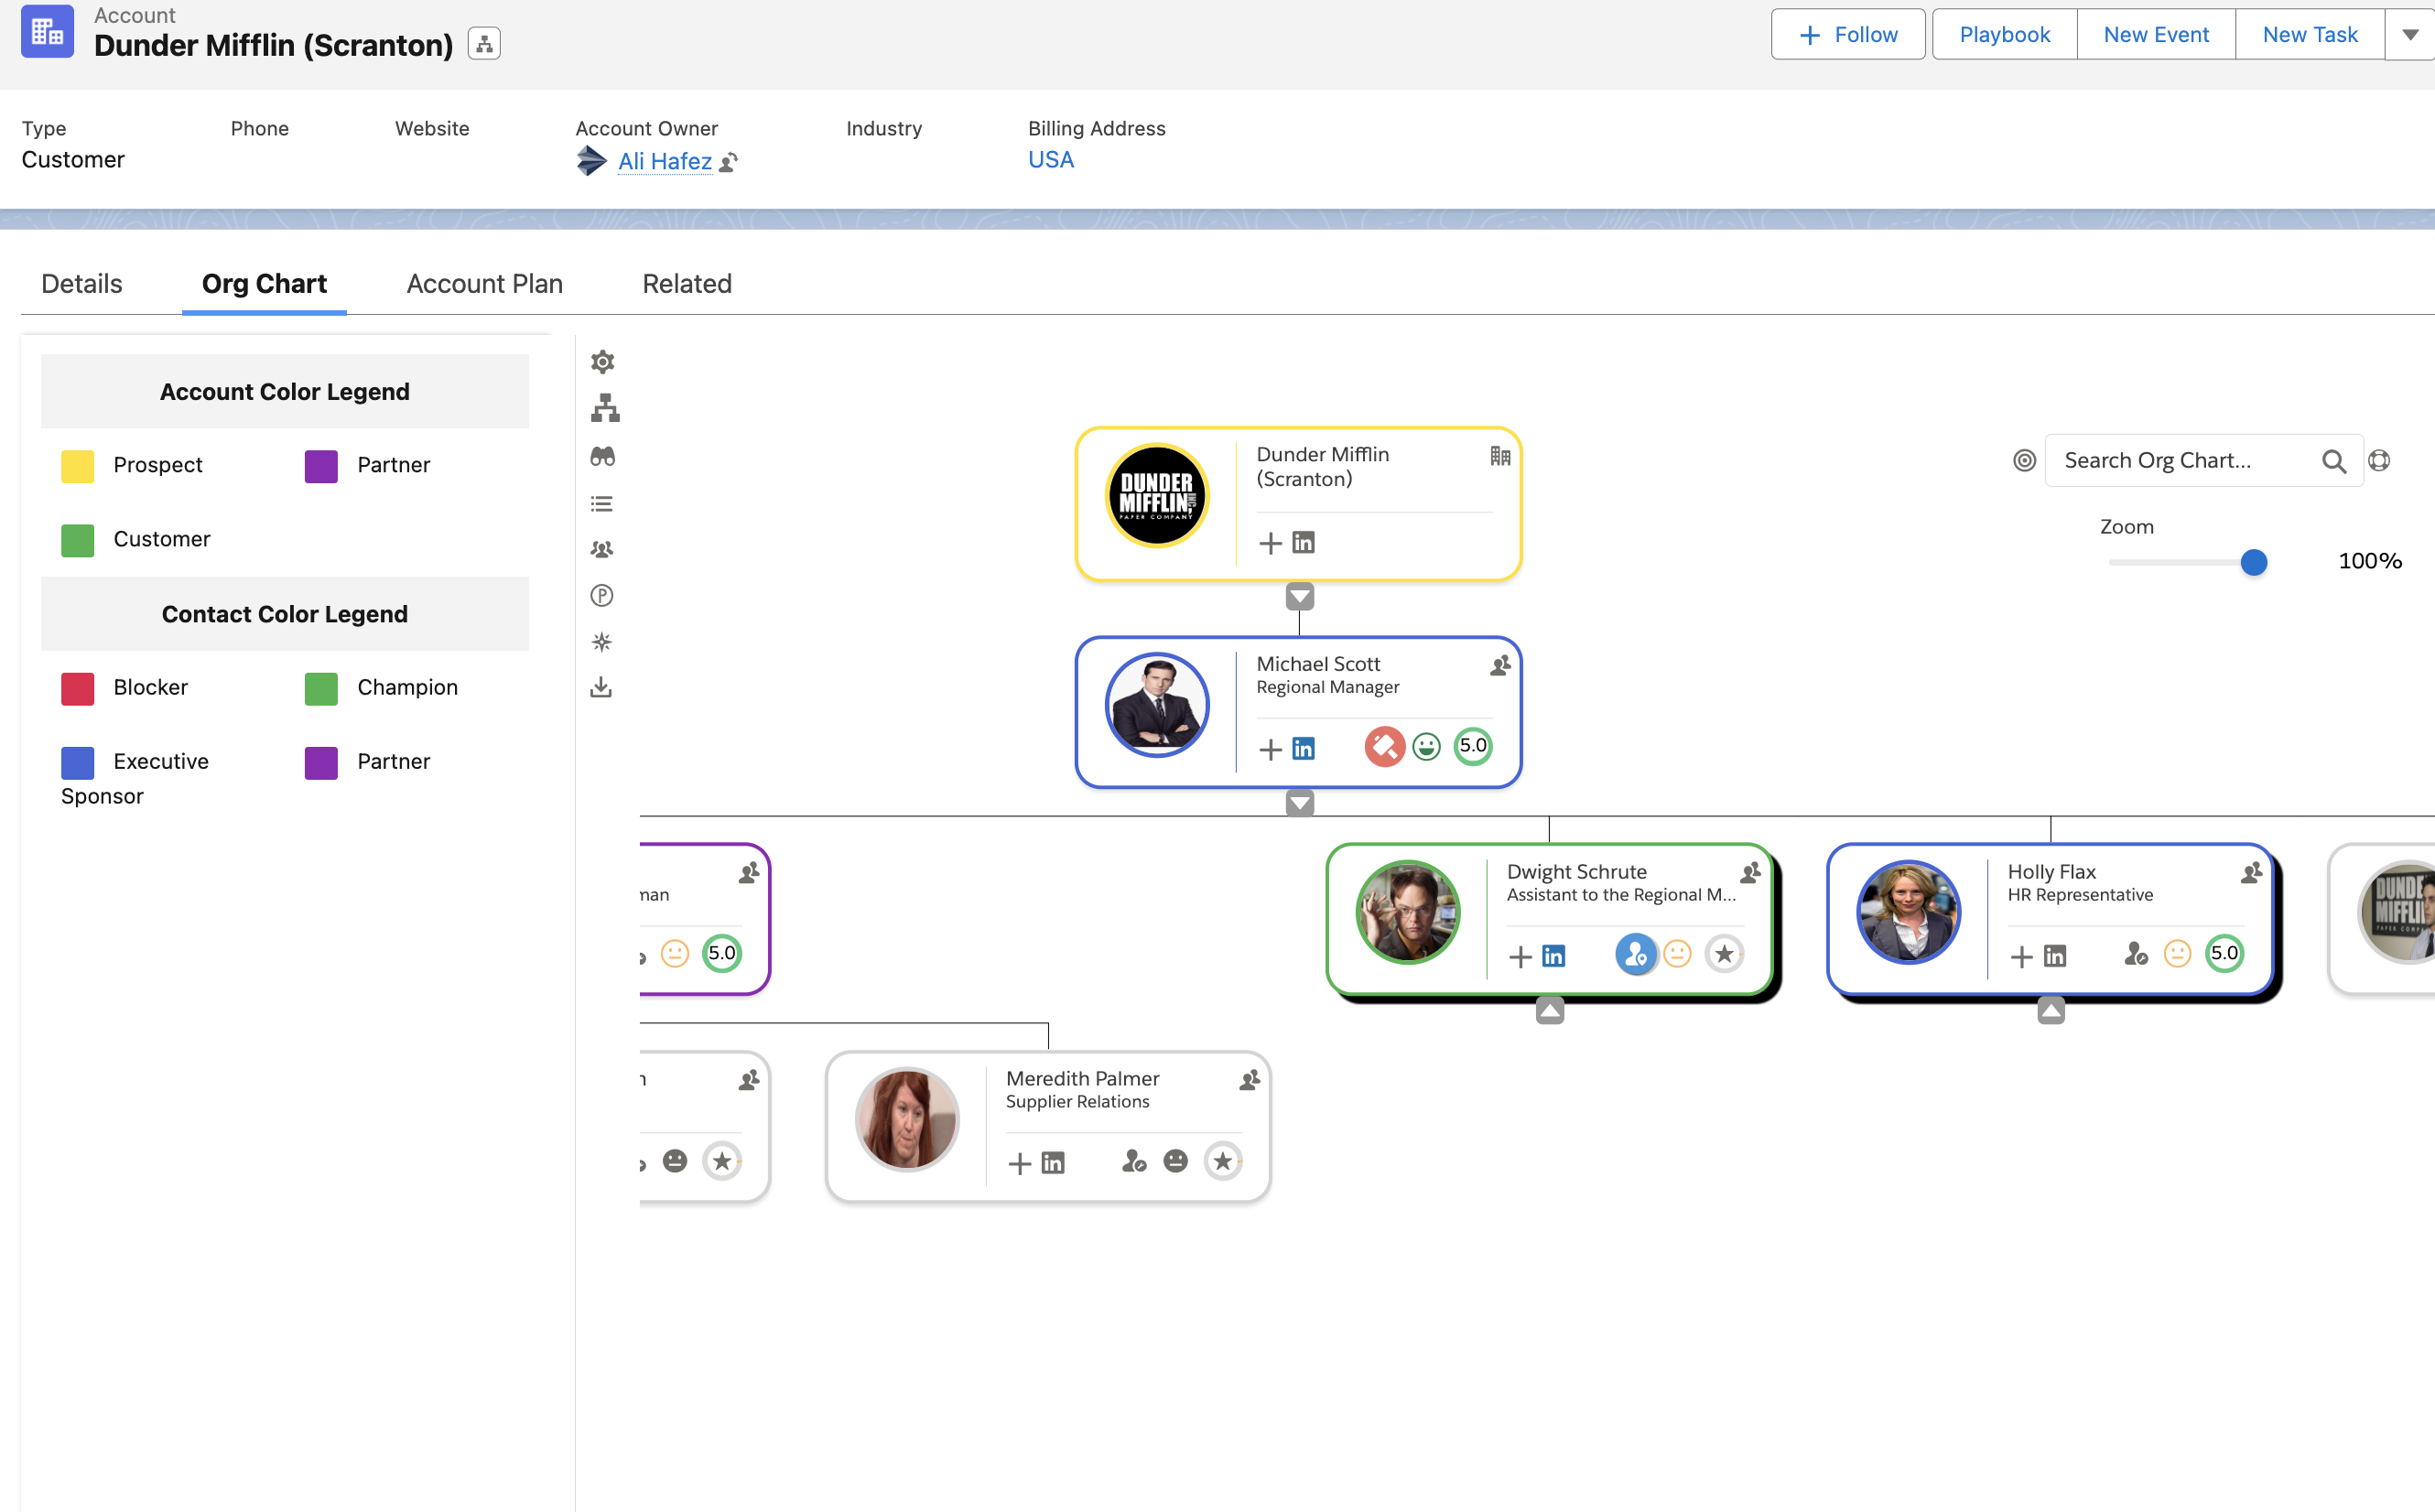Follow this account
Screen dimensions: 2435x1512
point(1848,35)
